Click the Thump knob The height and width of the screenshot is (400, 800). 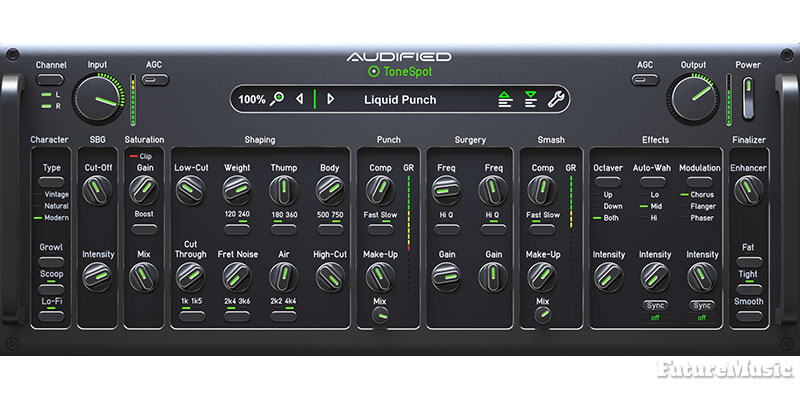point(284,190)
